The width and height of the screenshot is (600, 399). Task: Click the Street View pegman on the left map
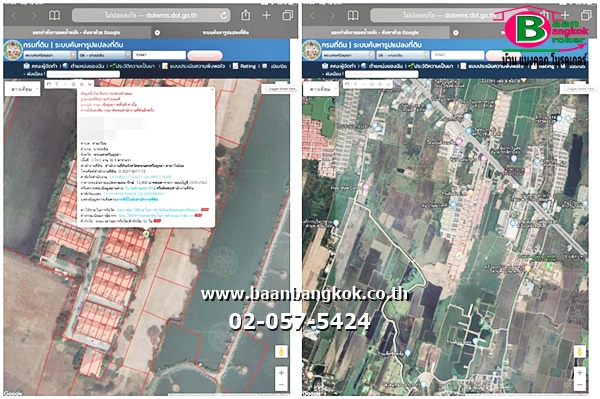pos(281,352)
